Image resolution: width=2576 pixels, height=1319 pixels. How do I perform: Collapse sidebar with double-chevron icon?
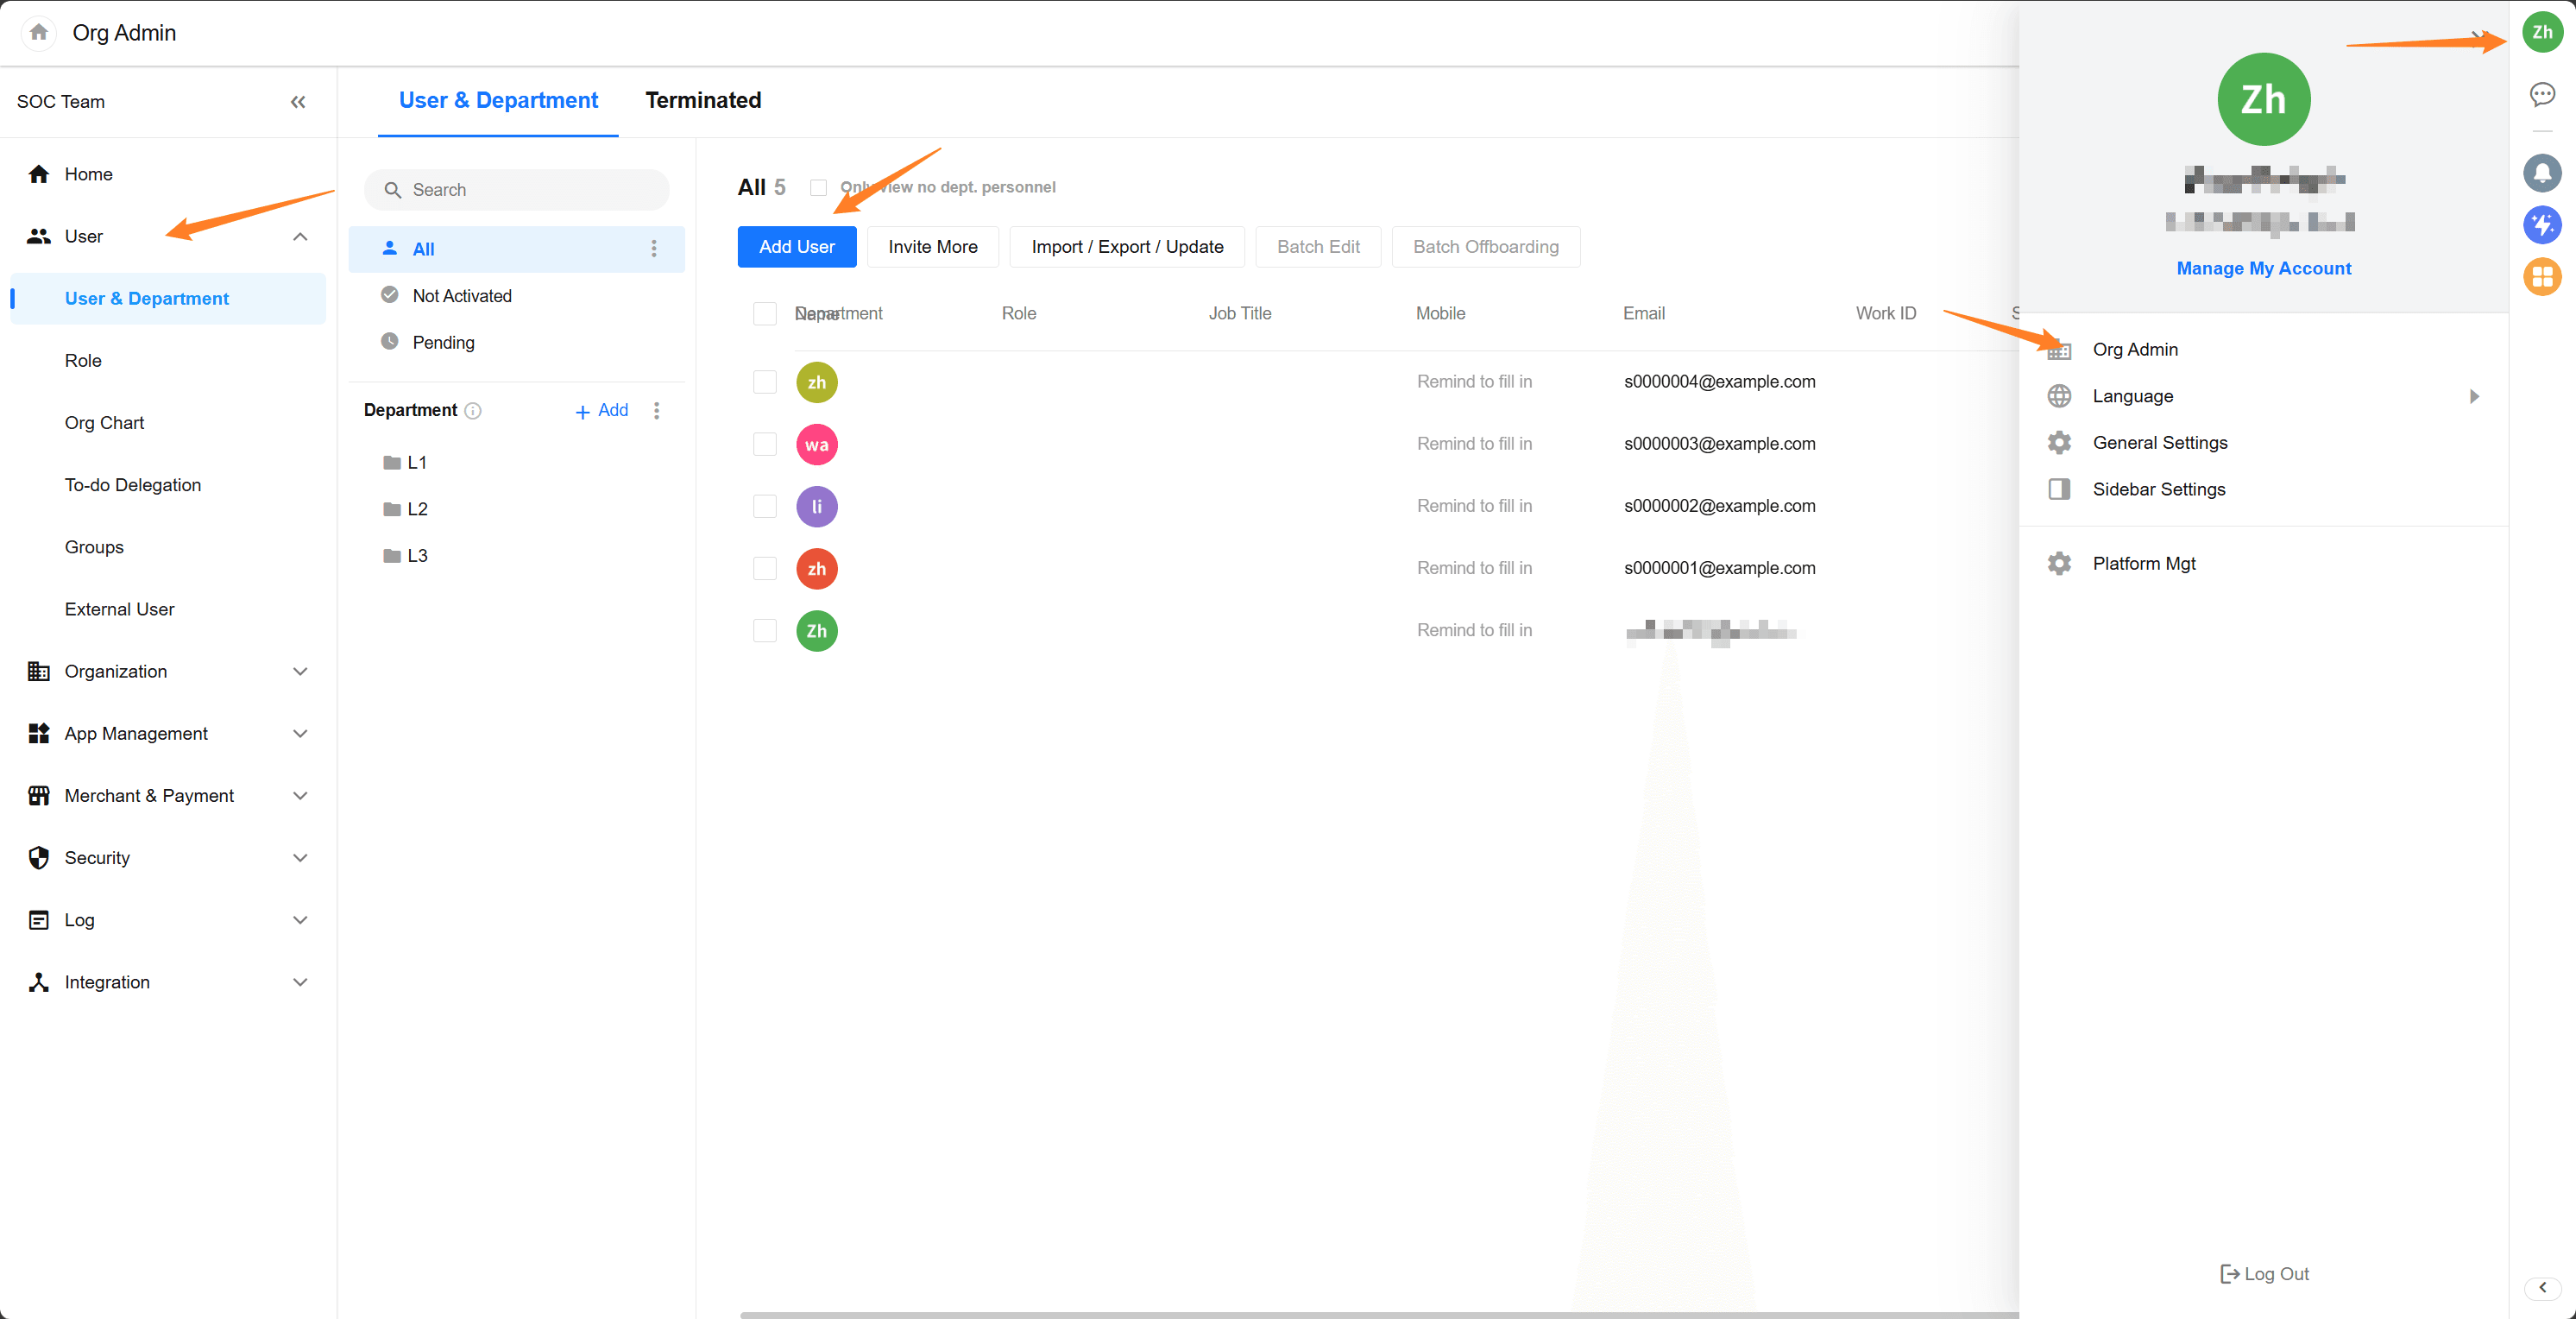(x=297, y=102)
